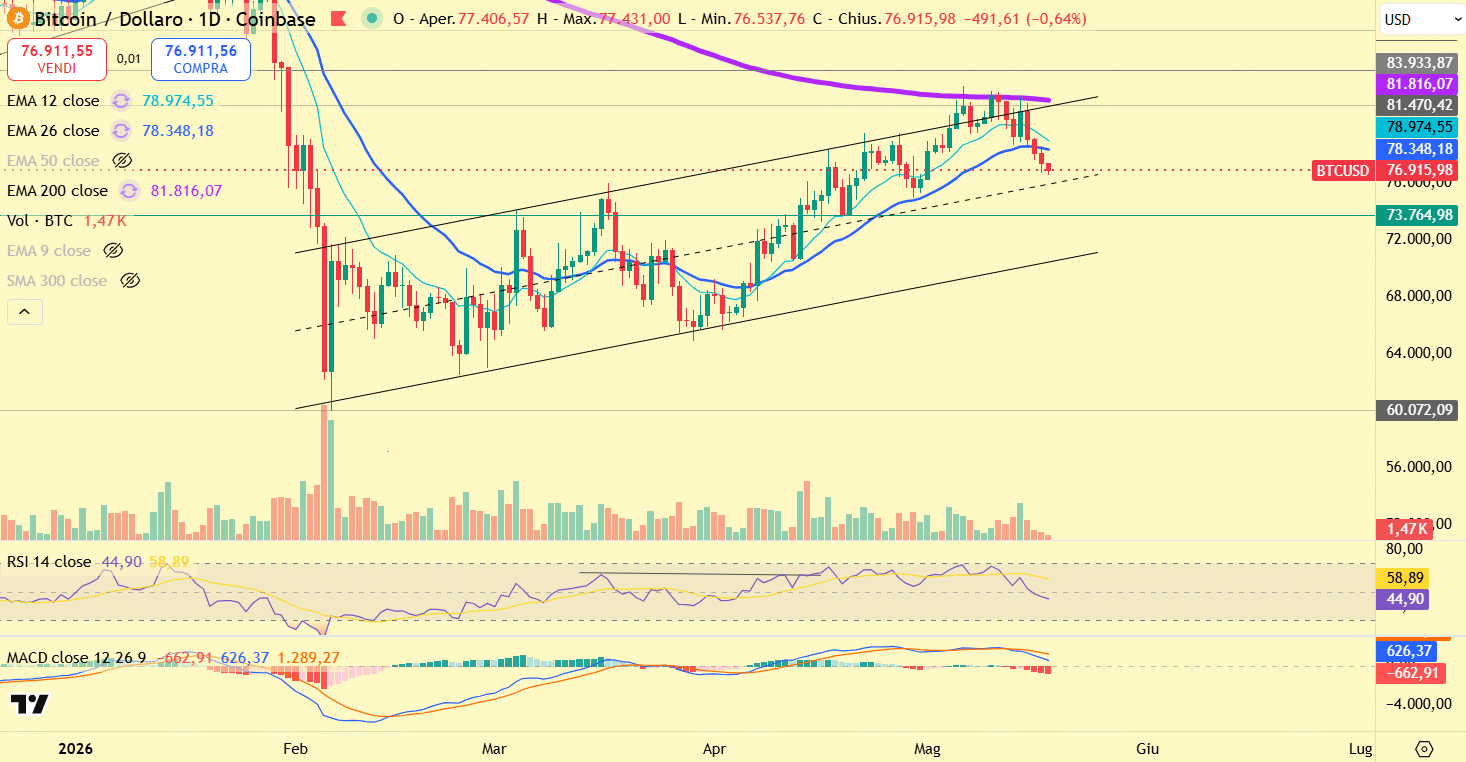Select the EMA 200 close legend label
Image resolution: width=1466 pixels, height=762 pixels.
tap(57, 191)
